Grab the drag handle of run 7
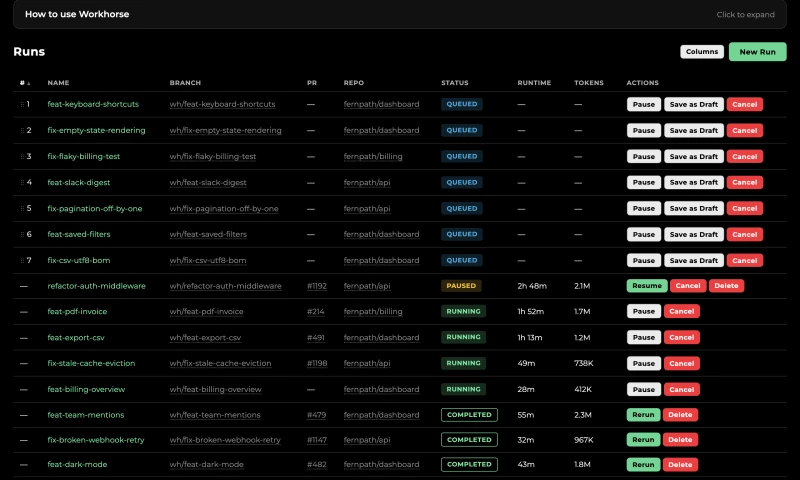This screenshot has width=800, height=480. (22, 260)
